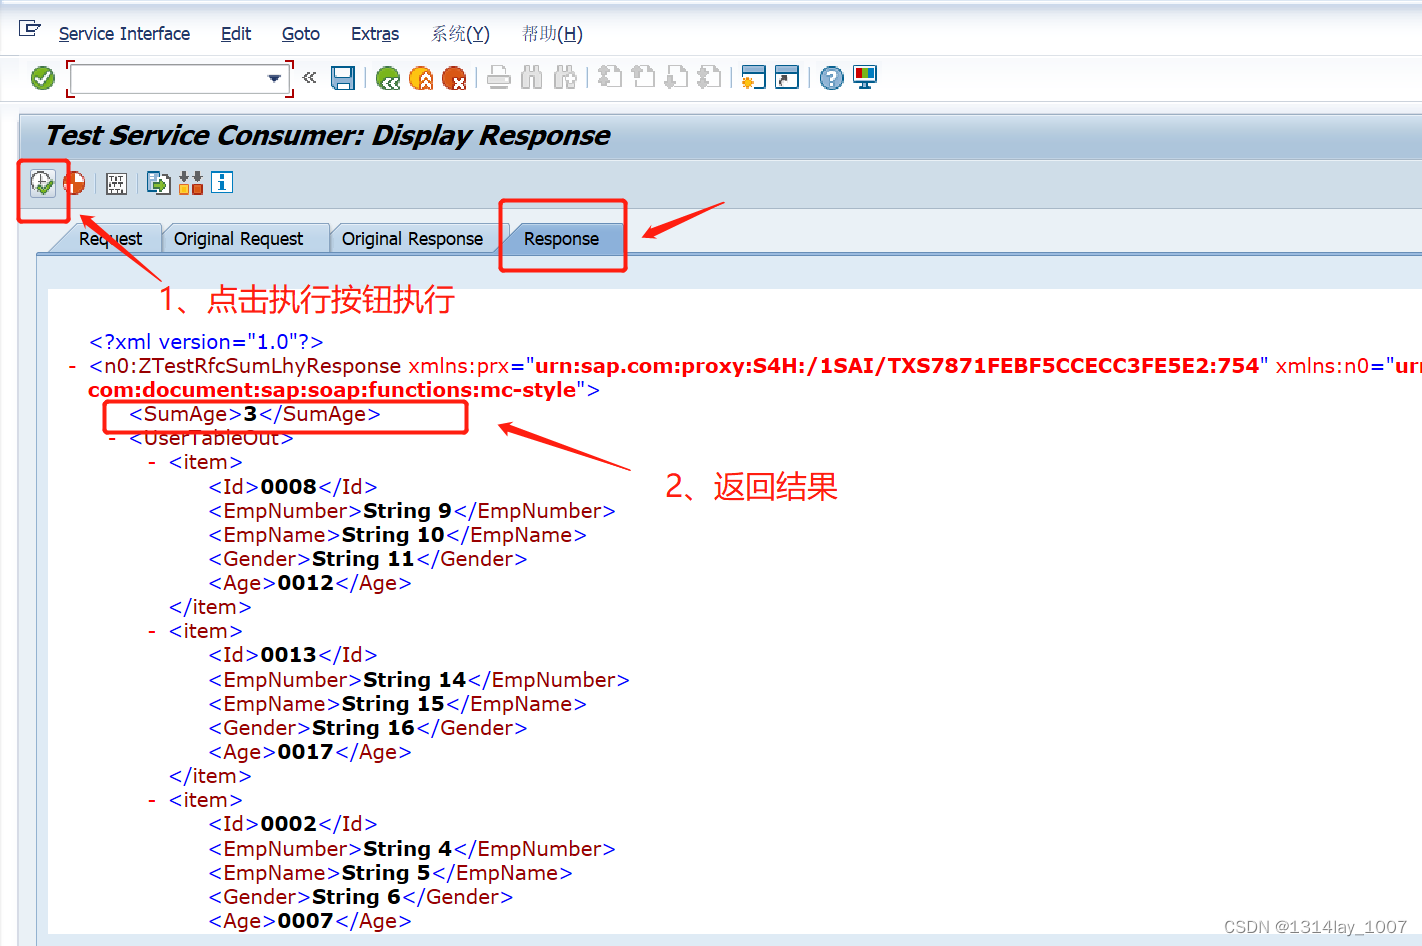
Task: Click the First Page icon
Action: click(x=610, y=78)
